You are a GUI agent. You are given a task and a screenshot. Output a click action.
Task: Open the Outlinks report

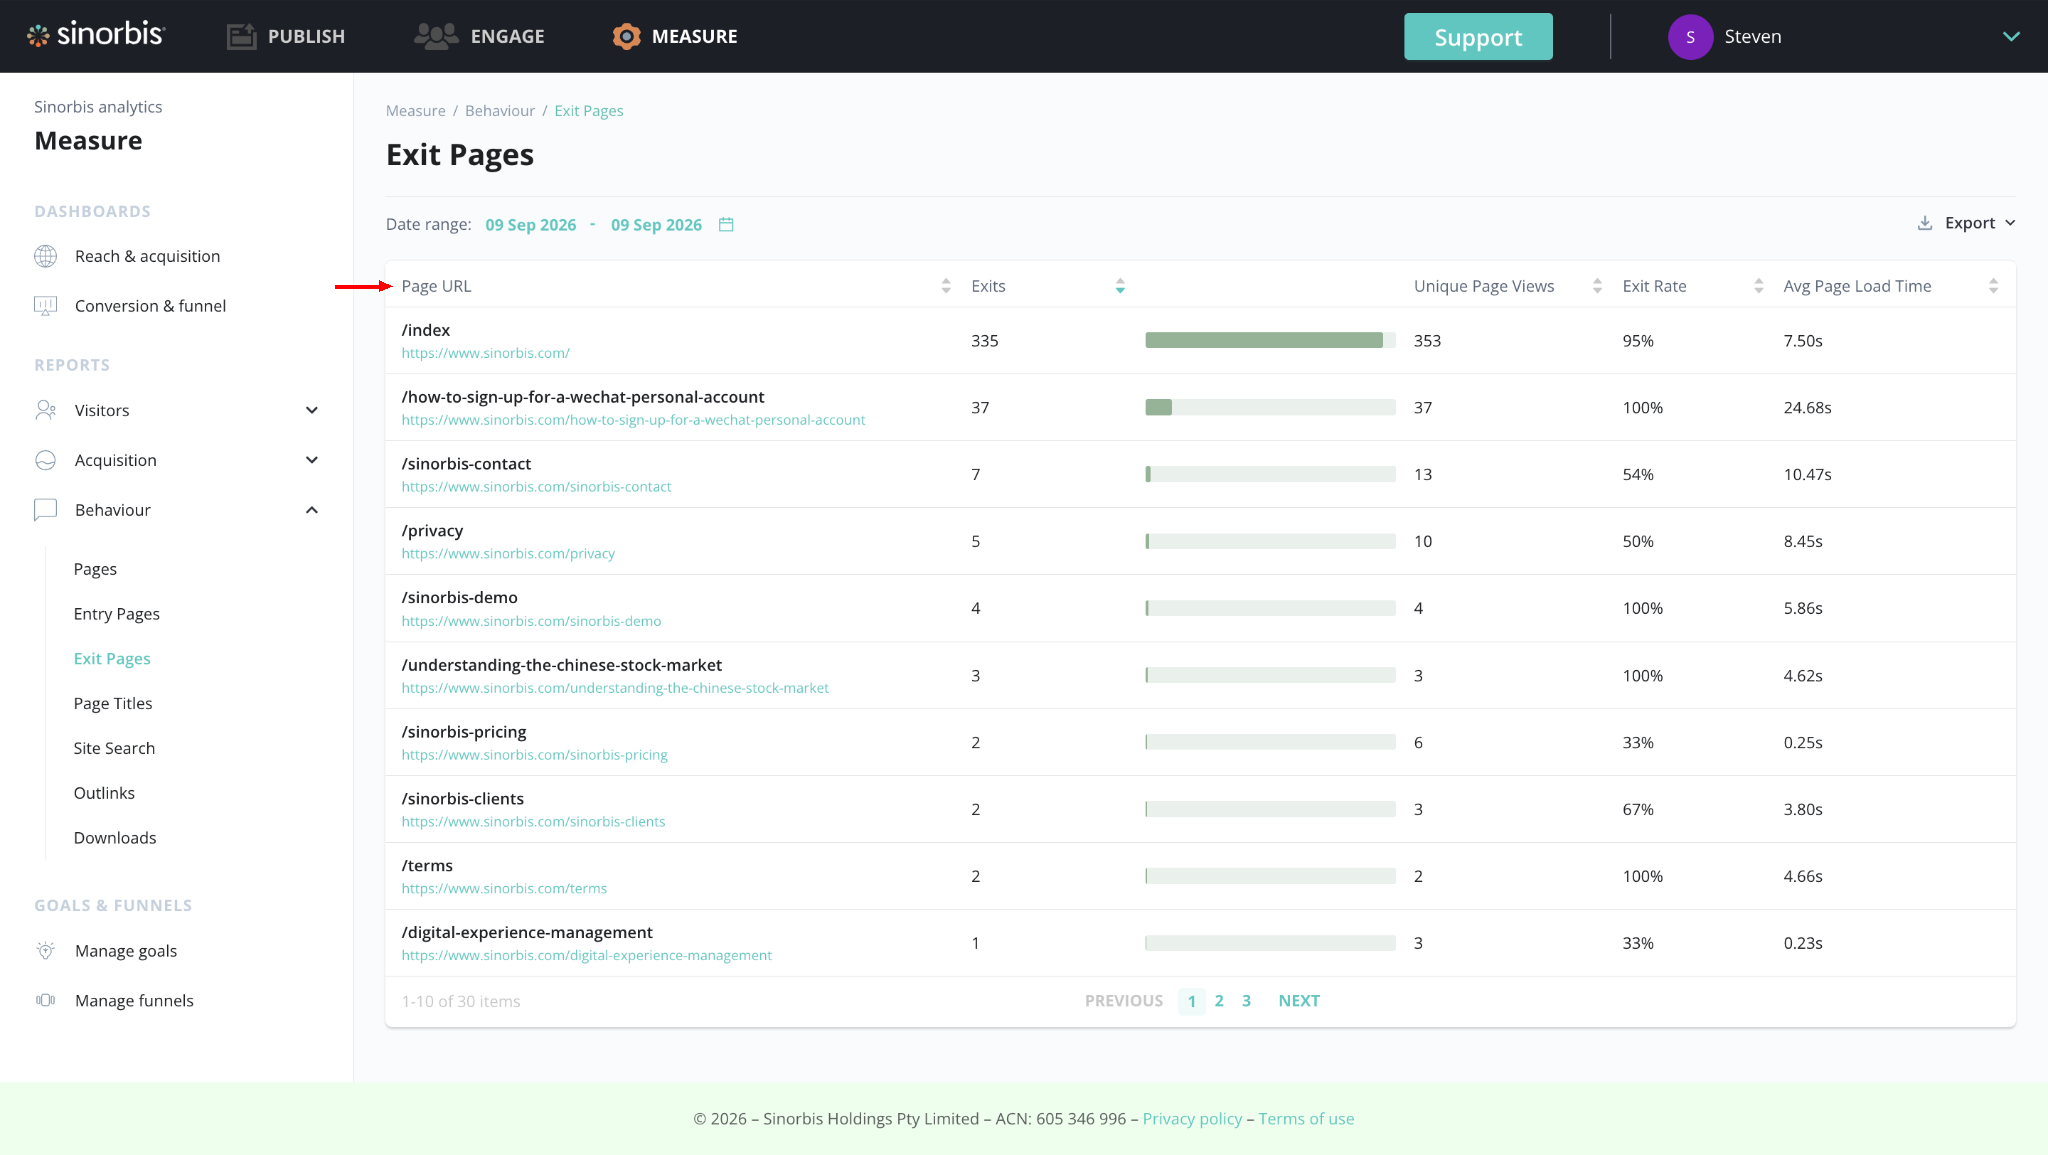tap(104, 793)
